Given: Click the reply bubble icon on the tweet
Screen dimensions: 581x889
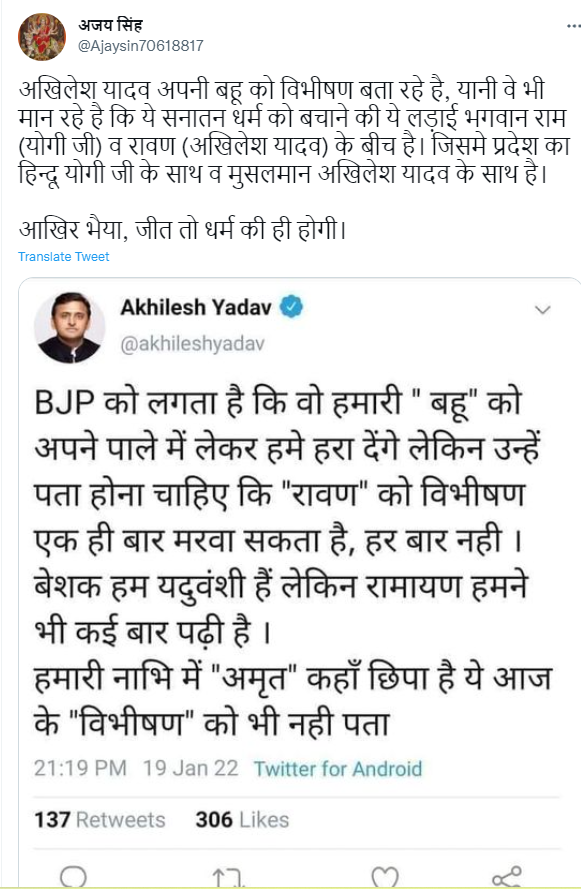Looking at the screenshot, I should pos(73,874).
